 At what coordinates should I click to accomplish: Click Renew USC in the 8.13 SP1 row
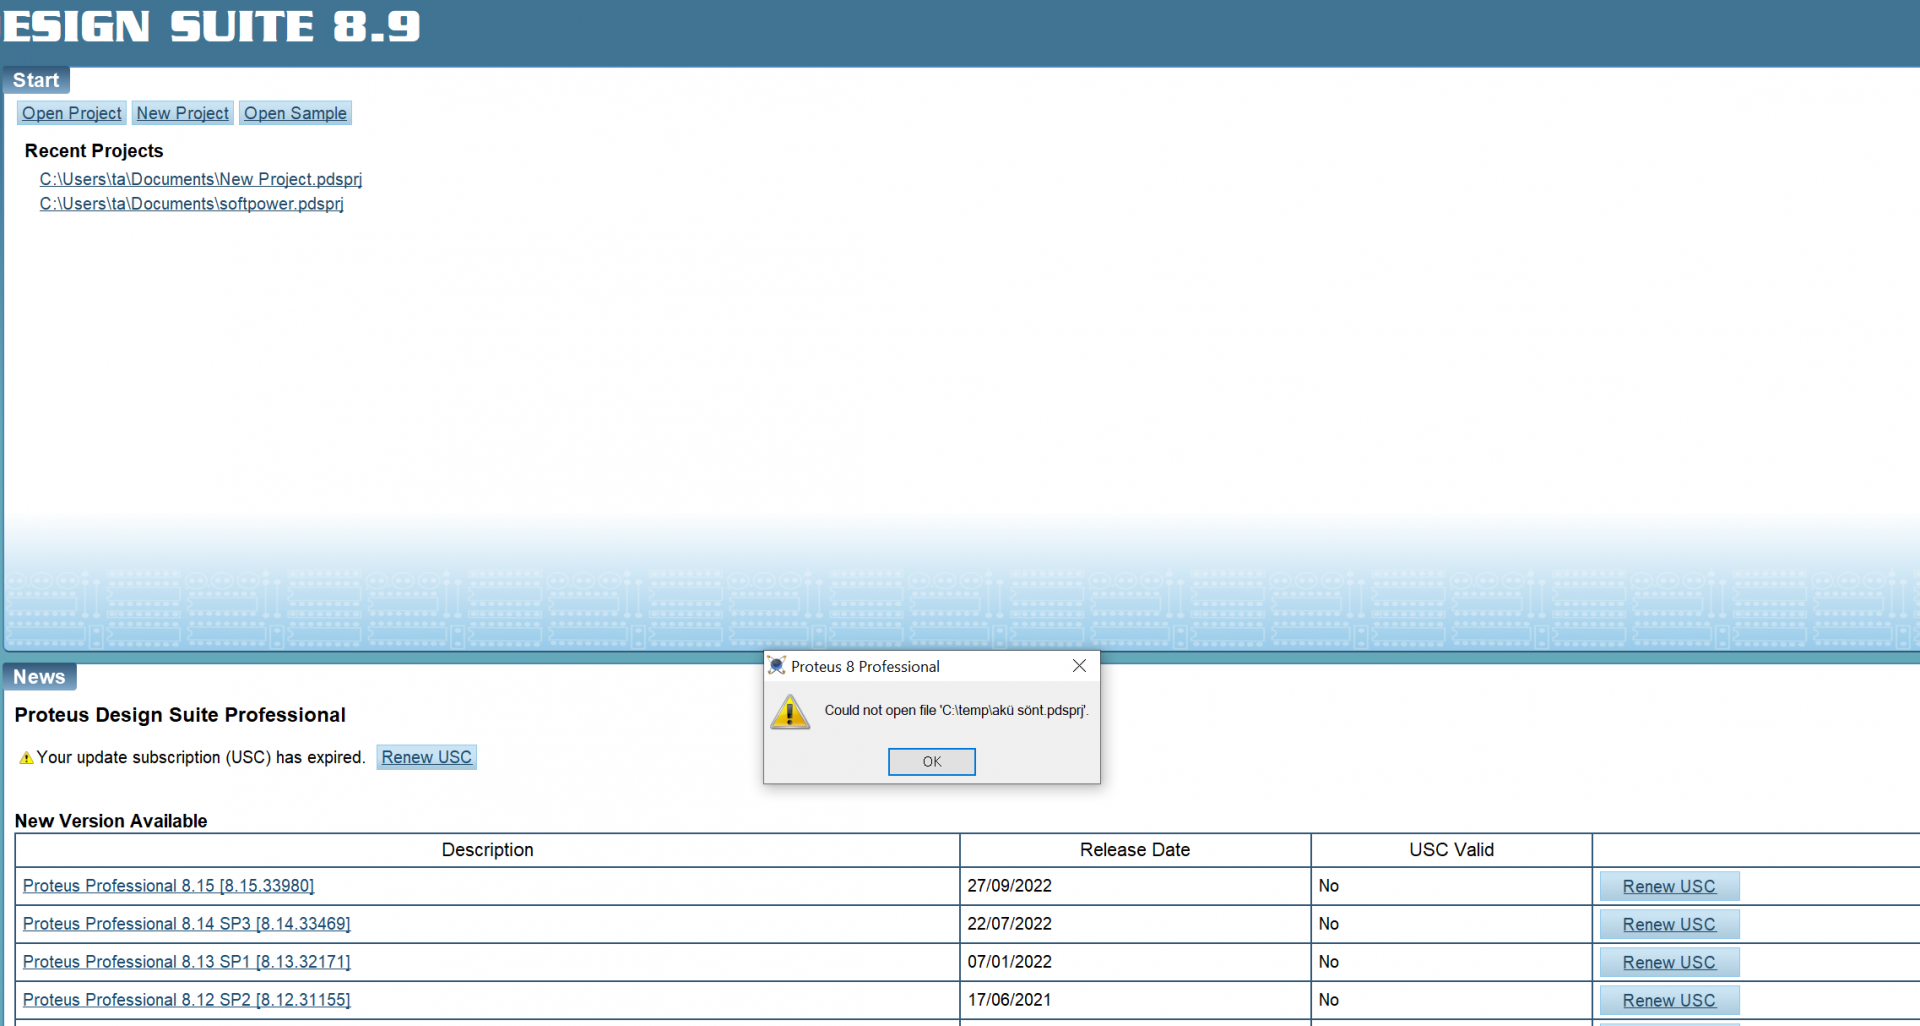pyautogui.click(x=1669, y=962)
